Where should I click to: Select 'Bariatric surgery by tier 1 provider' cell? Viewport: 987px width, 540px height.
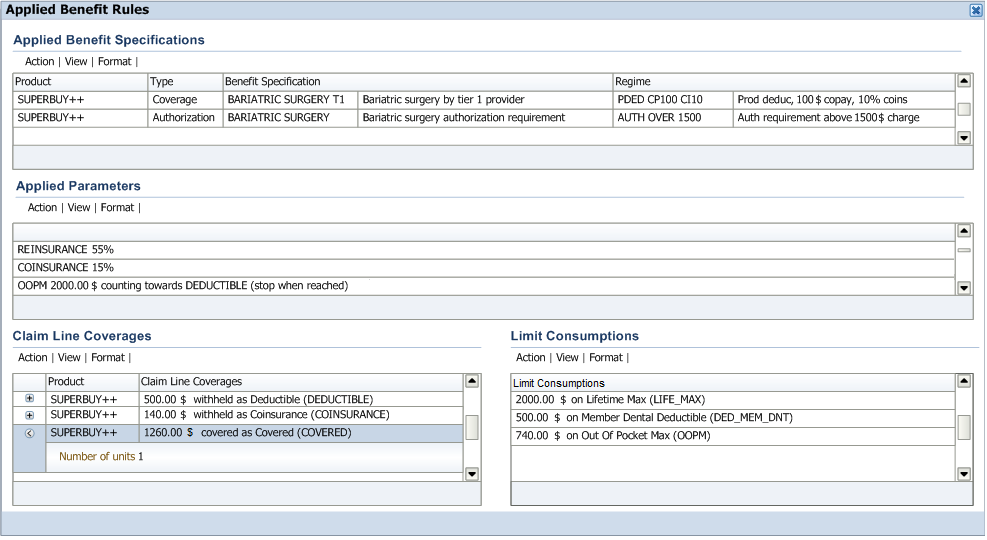click(485, 100)
